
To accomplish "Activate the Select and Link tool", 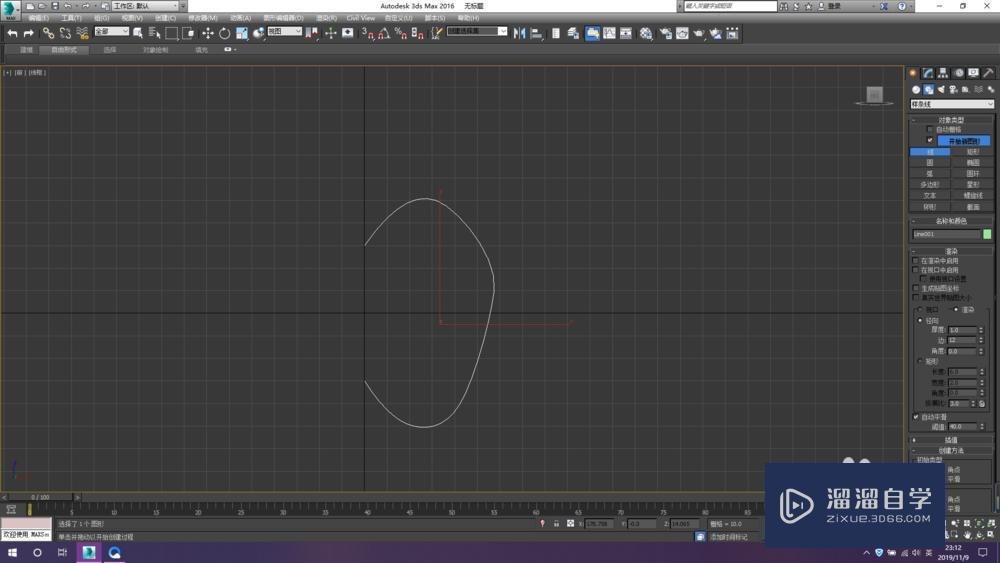I will point(48,33).
